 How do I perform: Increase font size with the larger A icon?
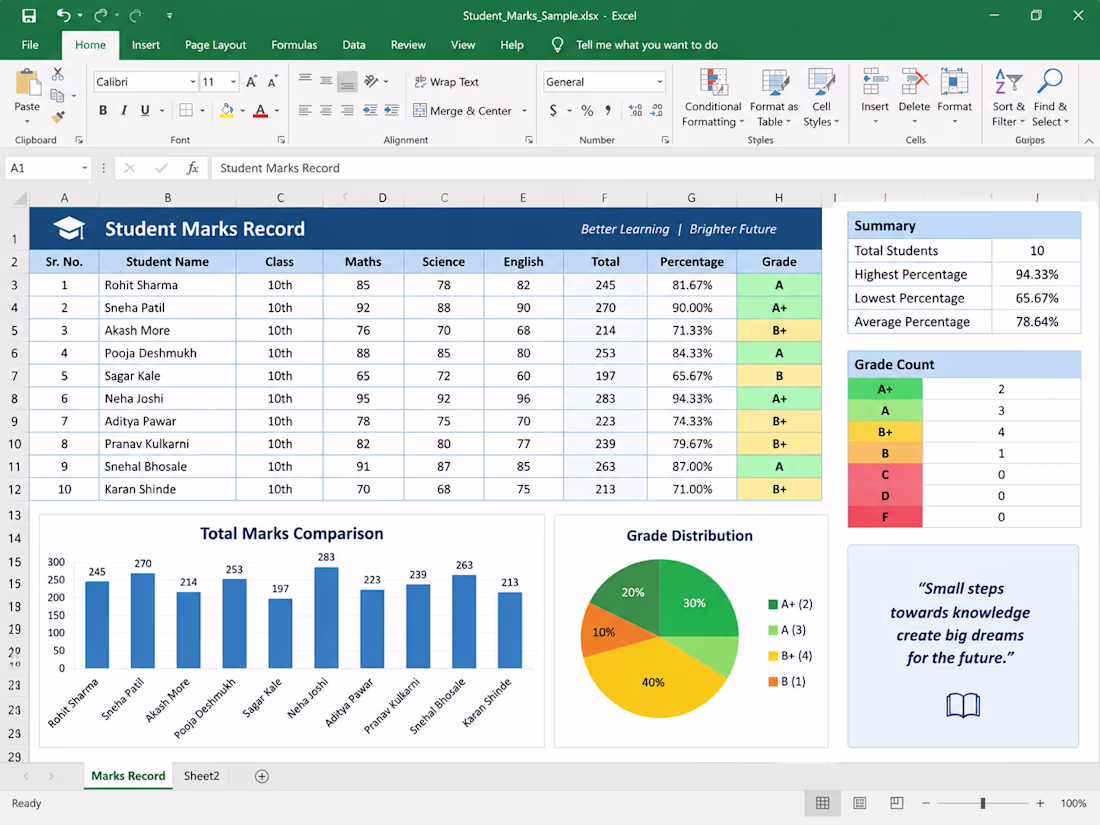[250, 82]
